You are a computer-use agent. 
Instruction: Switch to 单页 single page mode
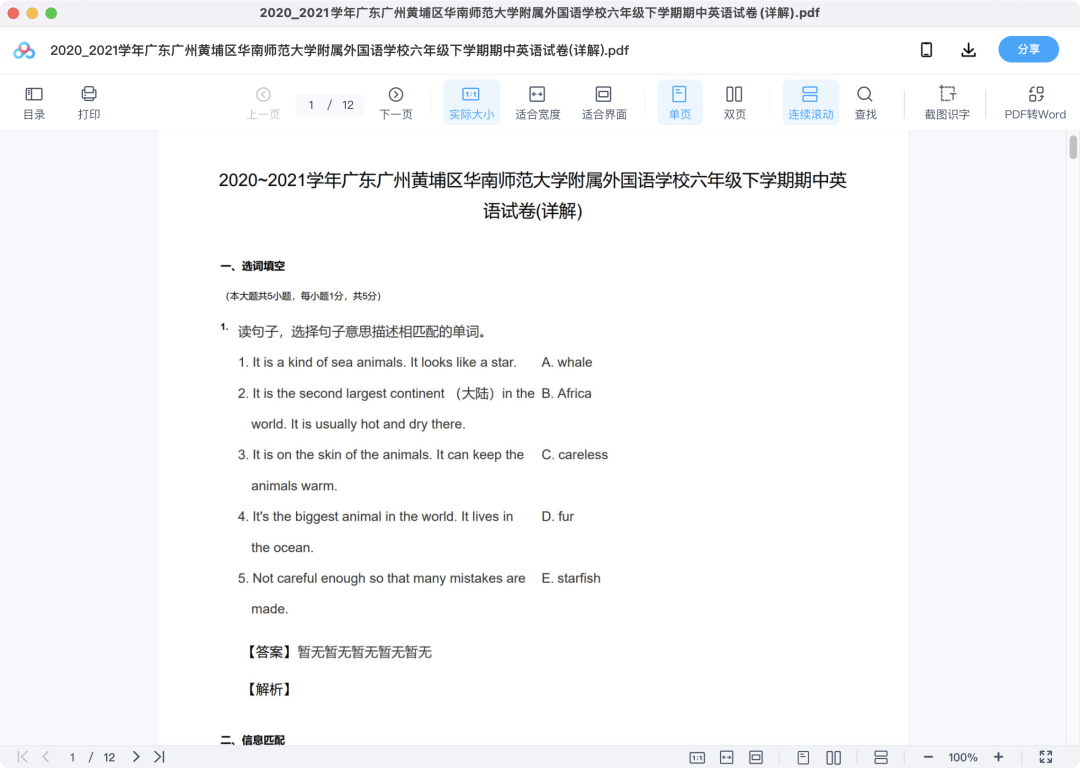[x=679, y=103]
